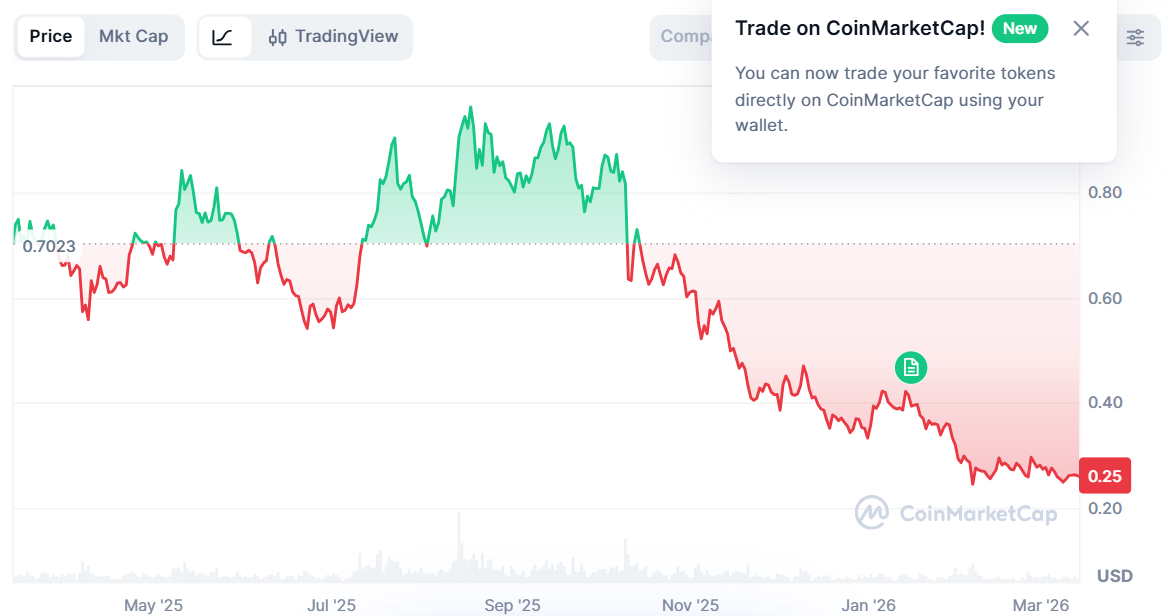This screenshot has width=1171, height=616.
Task: Open the comparison asset selector
Action: [x=685, y=37]
